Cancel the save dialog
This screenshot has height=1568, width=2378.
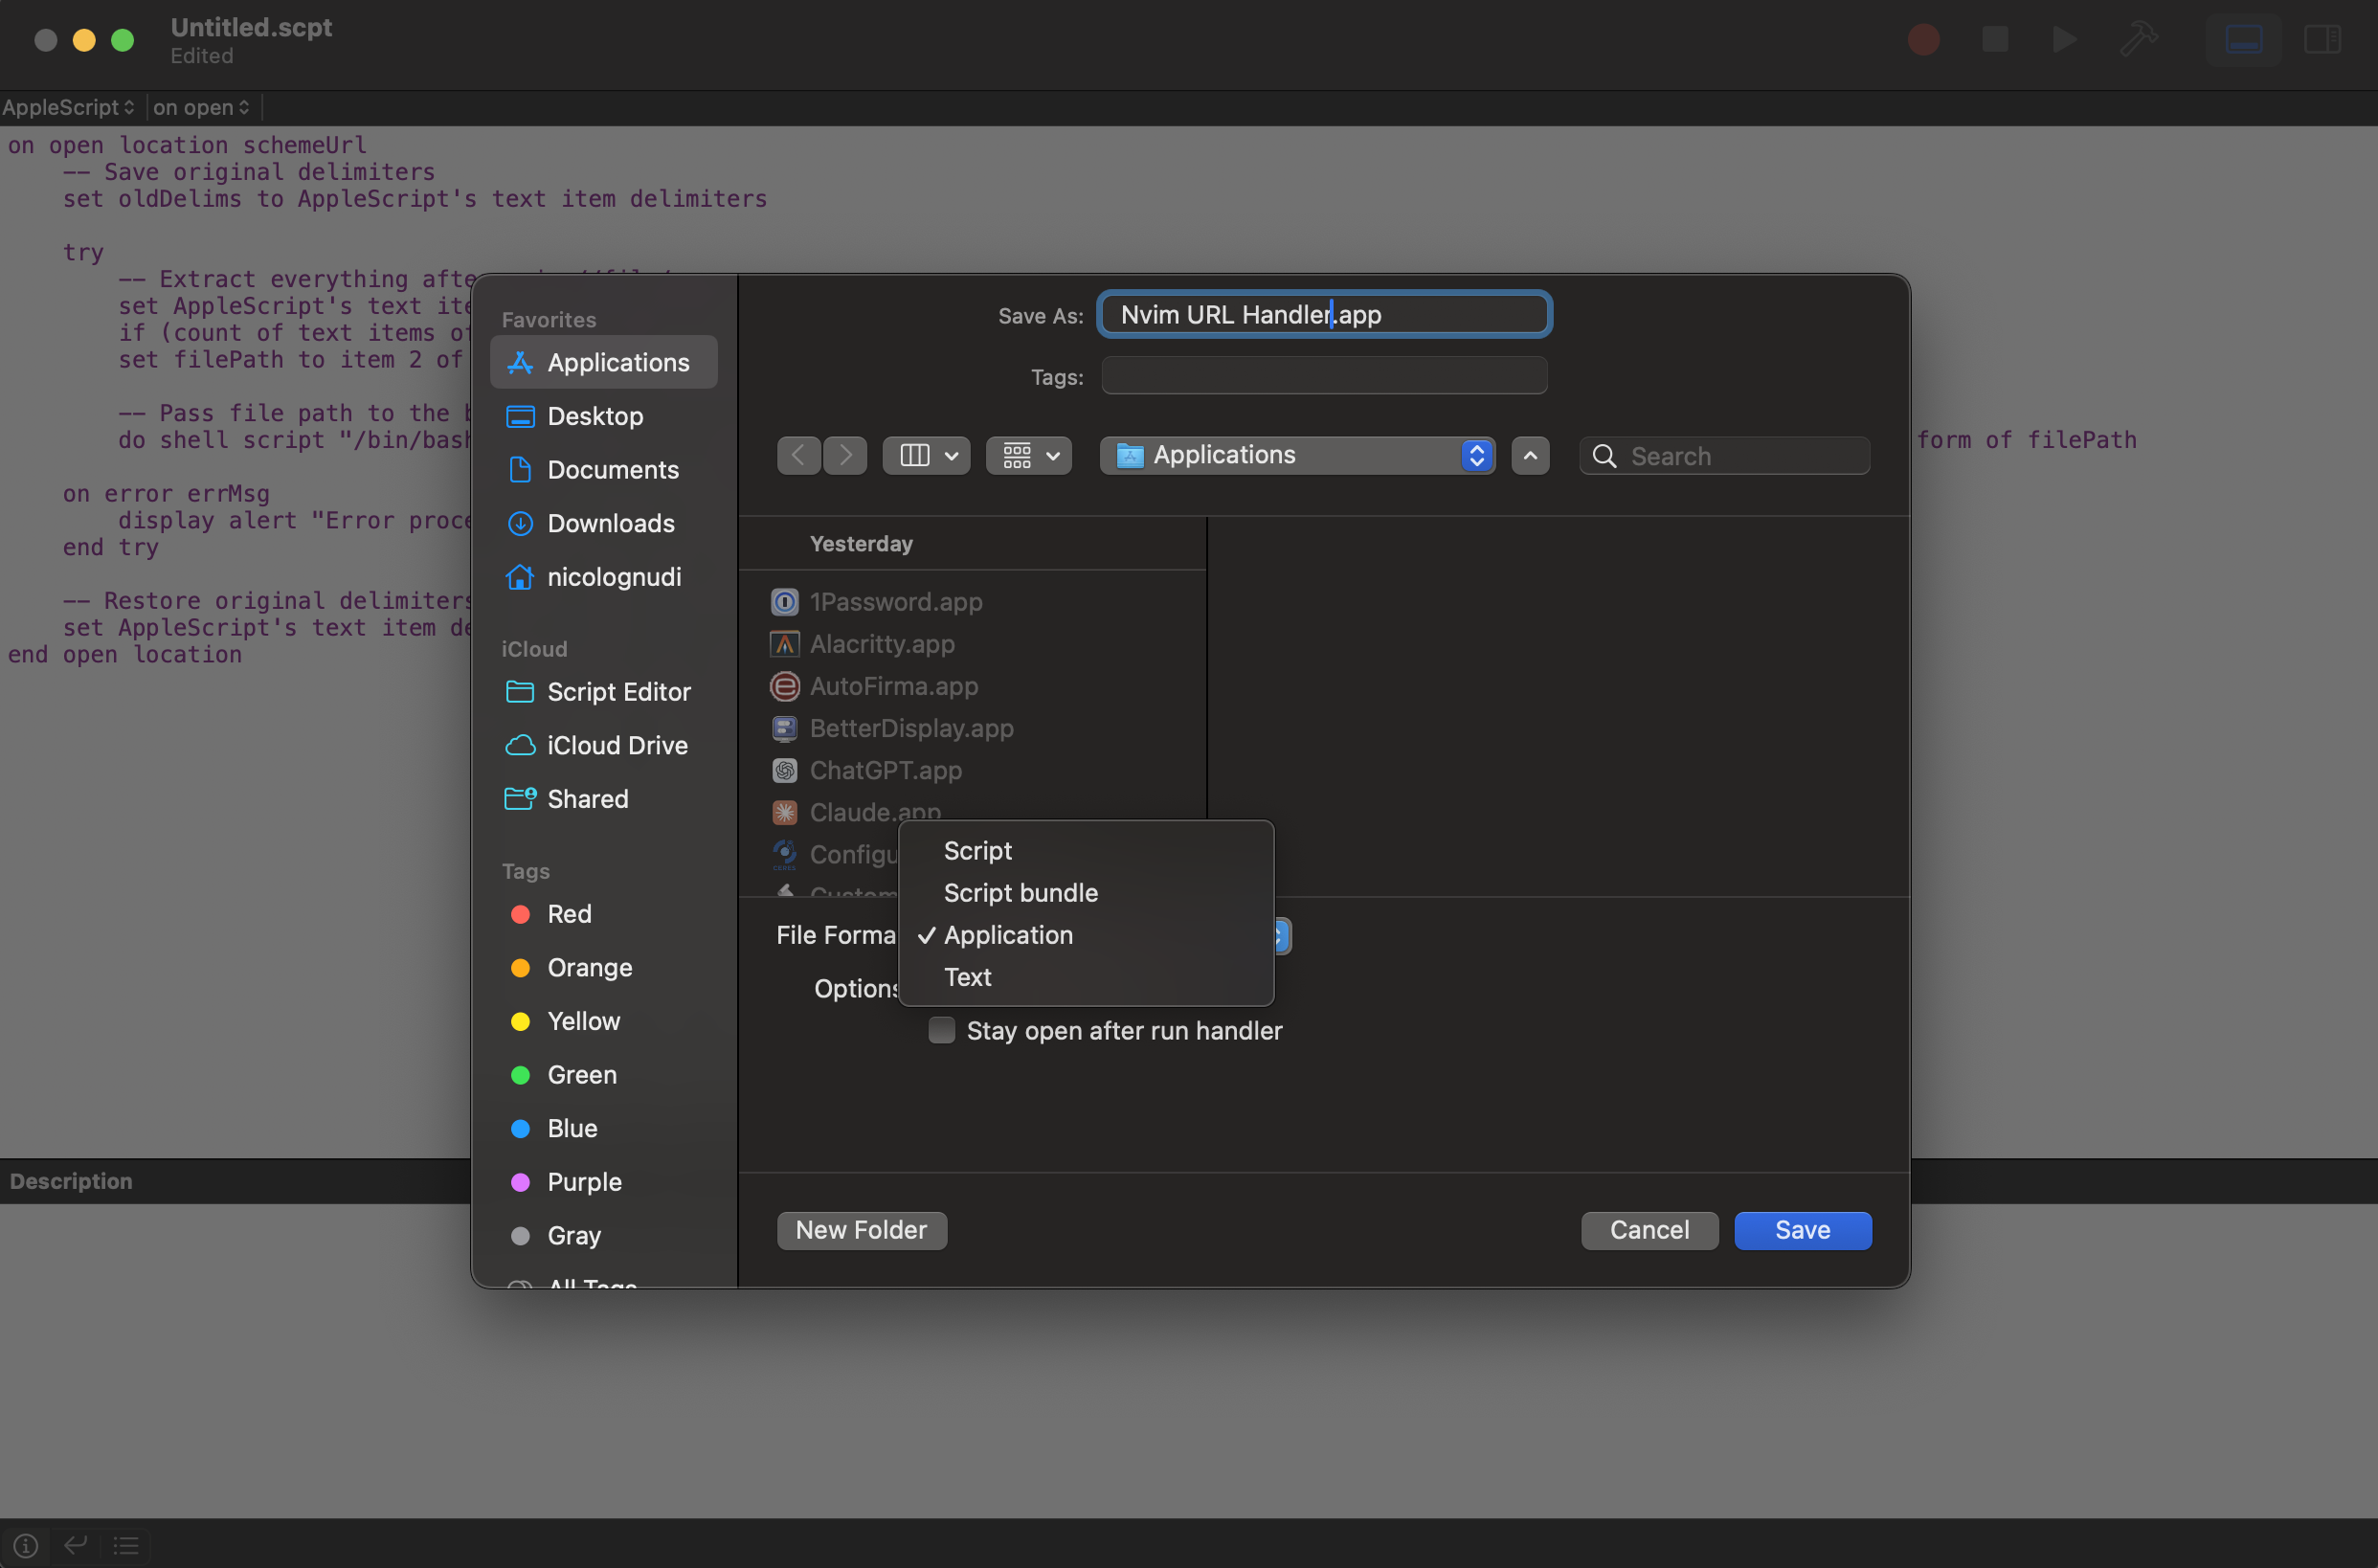pyautogui.click(x=1649, y=1230)
